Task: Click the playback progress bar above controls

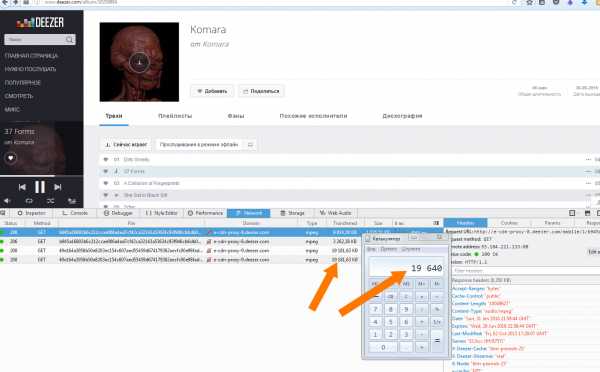Action: coord(41,176)
